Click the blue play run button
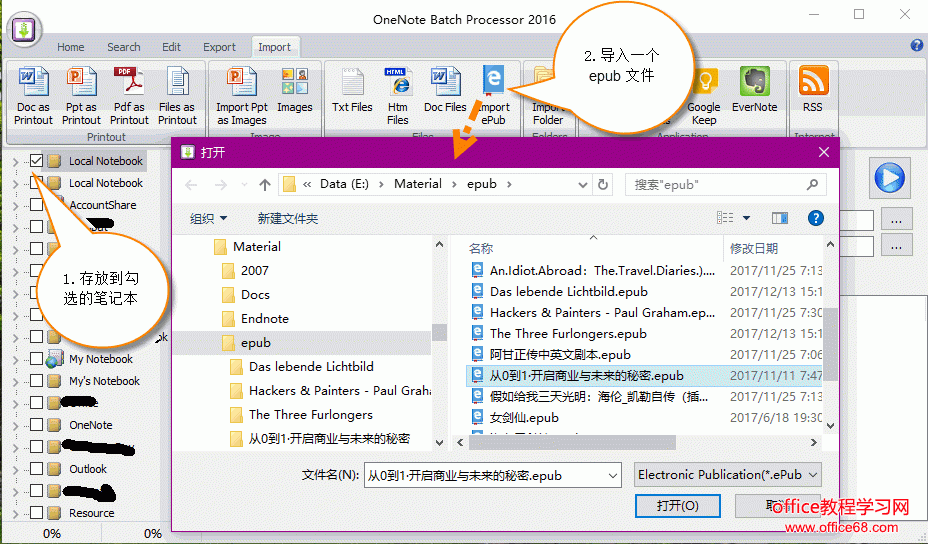 click(889, 178)
